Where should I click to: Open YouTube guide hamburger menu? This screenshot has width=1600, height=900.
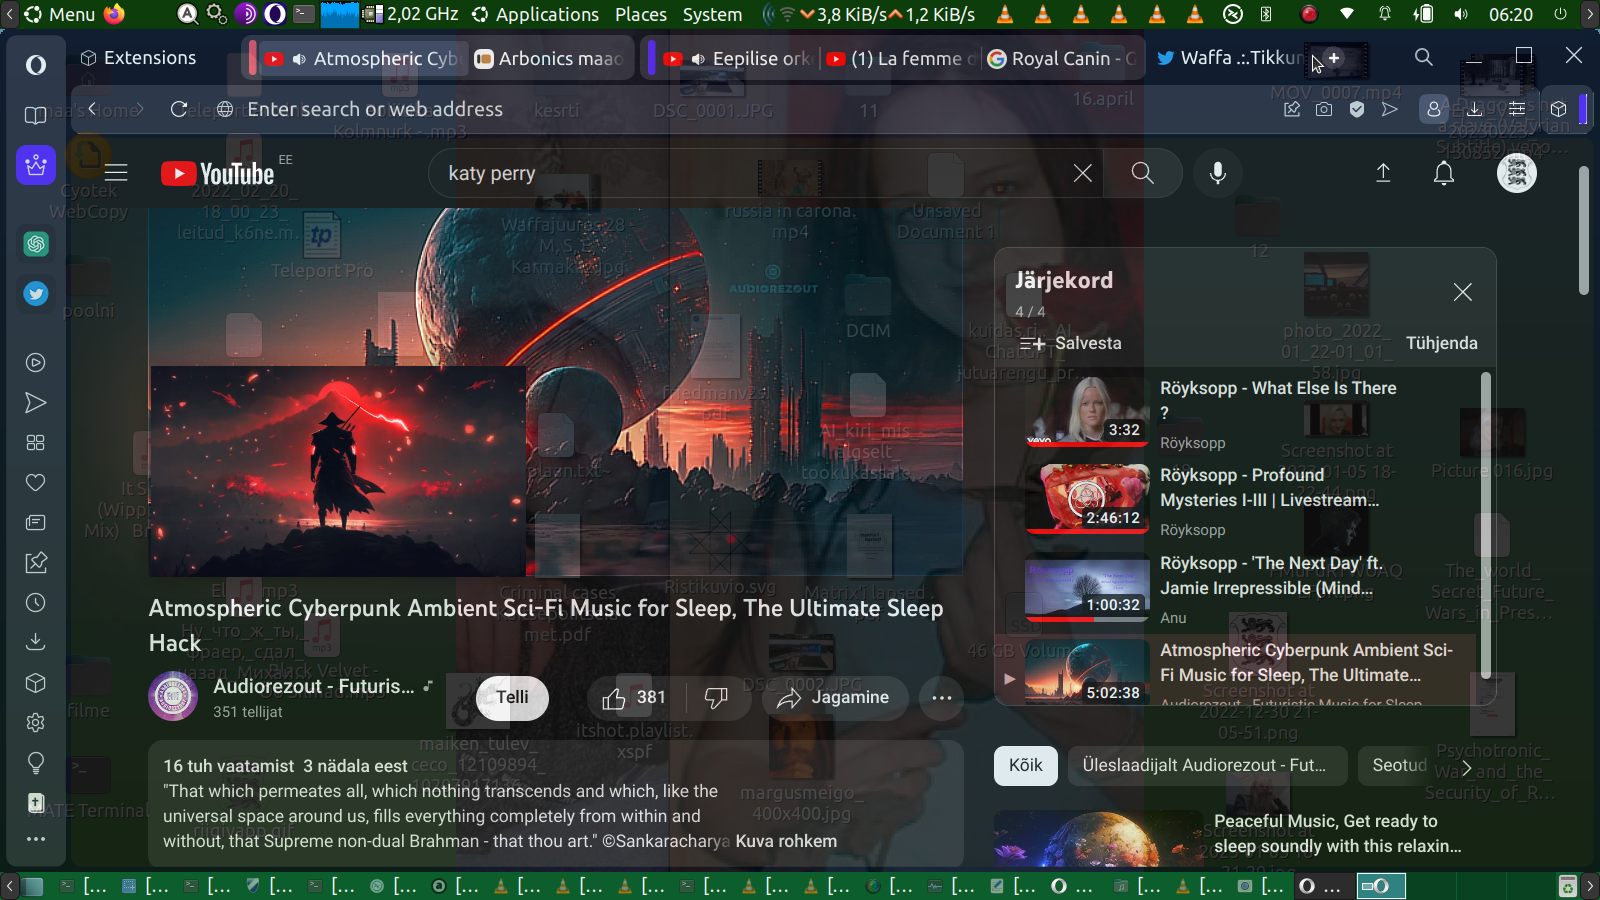pos(116,173)
